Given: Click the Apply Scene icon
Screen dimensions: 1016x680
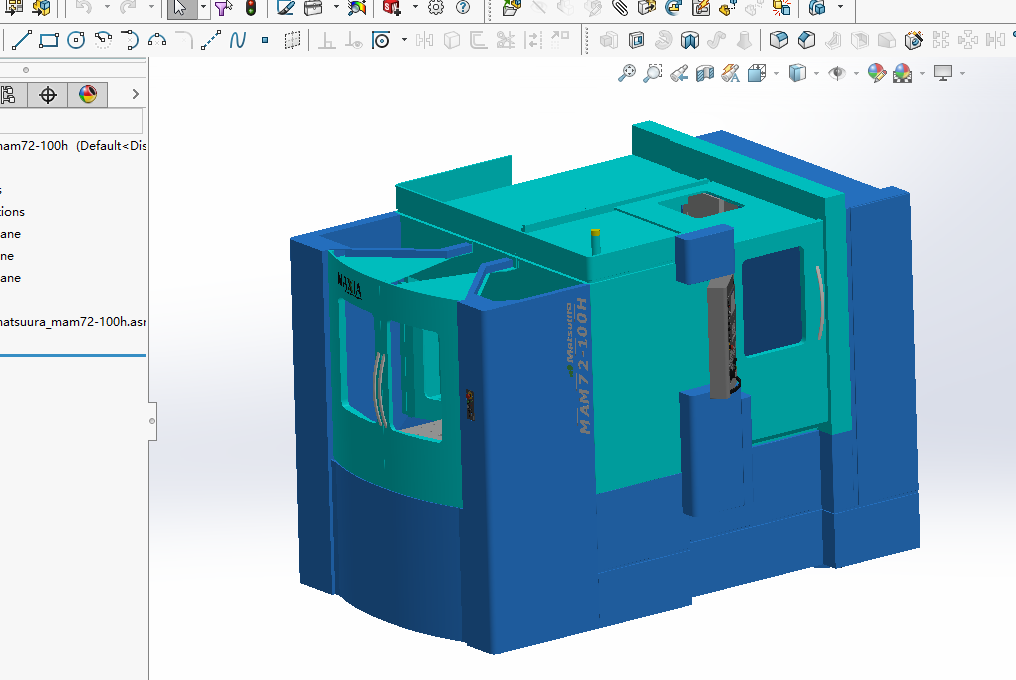Looking at the screenshot, I should [x=903, y=73].
